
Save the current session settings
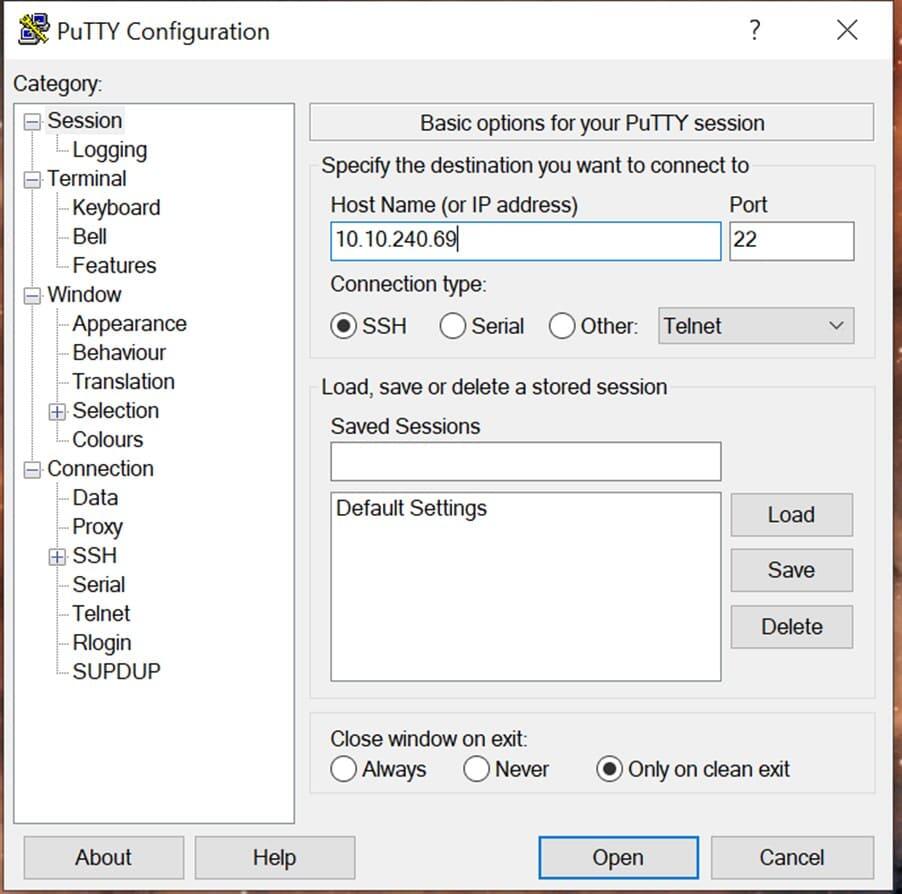(791, 570)
